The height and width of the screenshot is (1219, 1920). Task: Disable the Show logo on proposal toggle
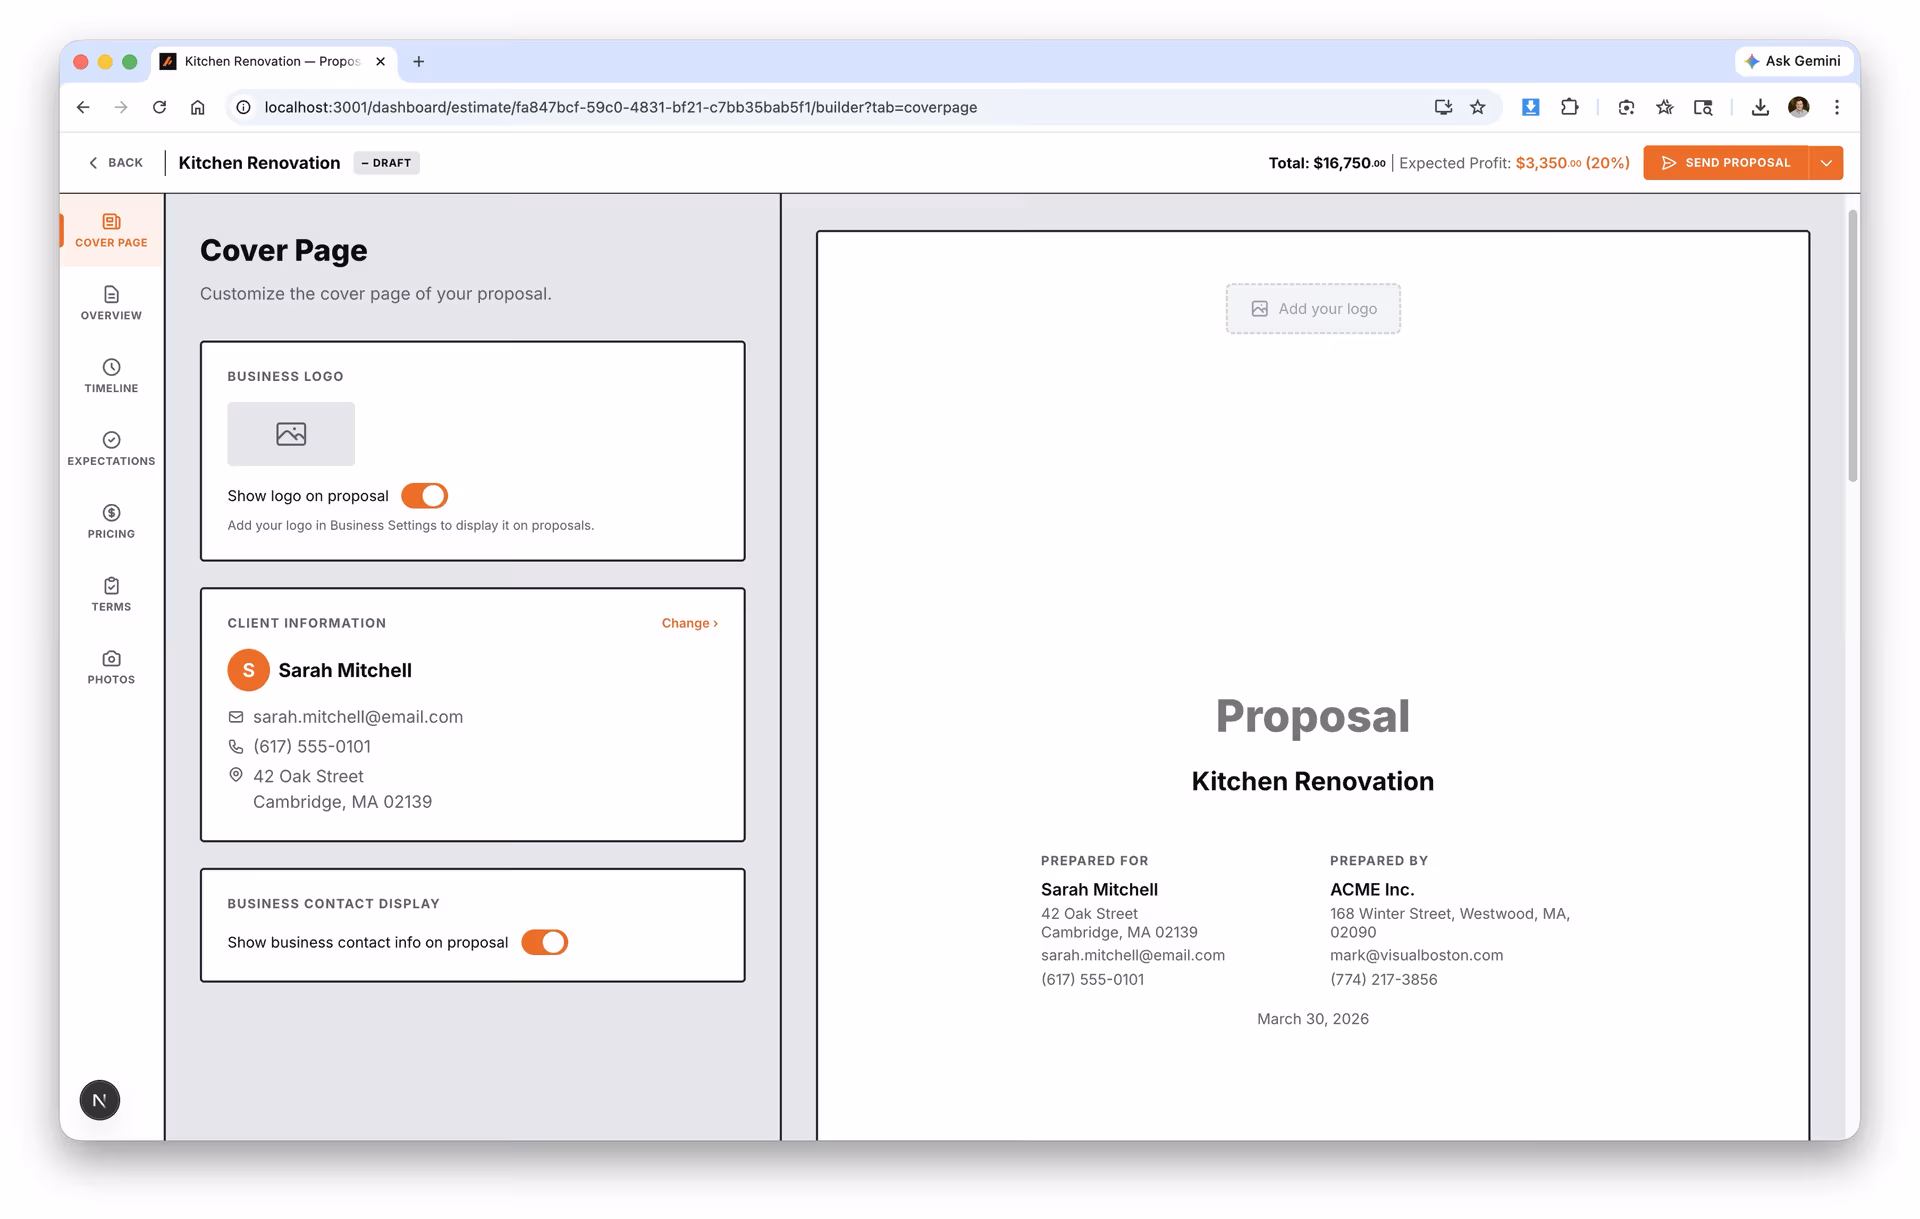click(424, 495)
